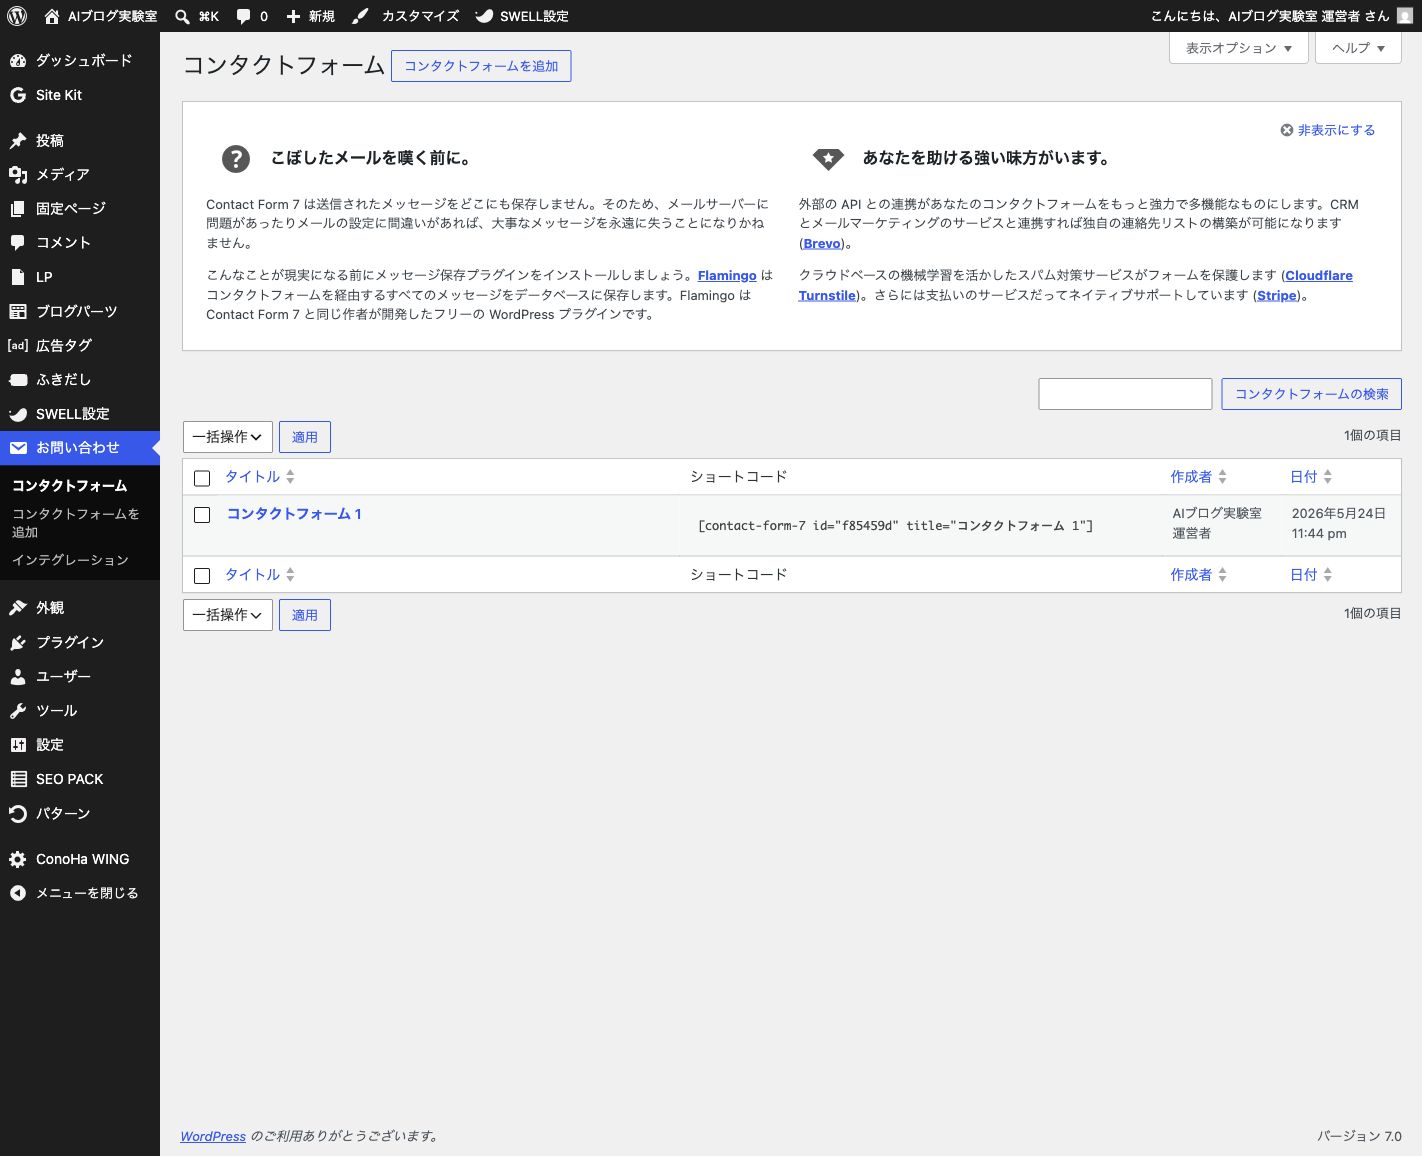Click the home icon for AIブログ実験室
Image resolution: width=1422 pixels, height=1156 pixels.
pos(52,16)
